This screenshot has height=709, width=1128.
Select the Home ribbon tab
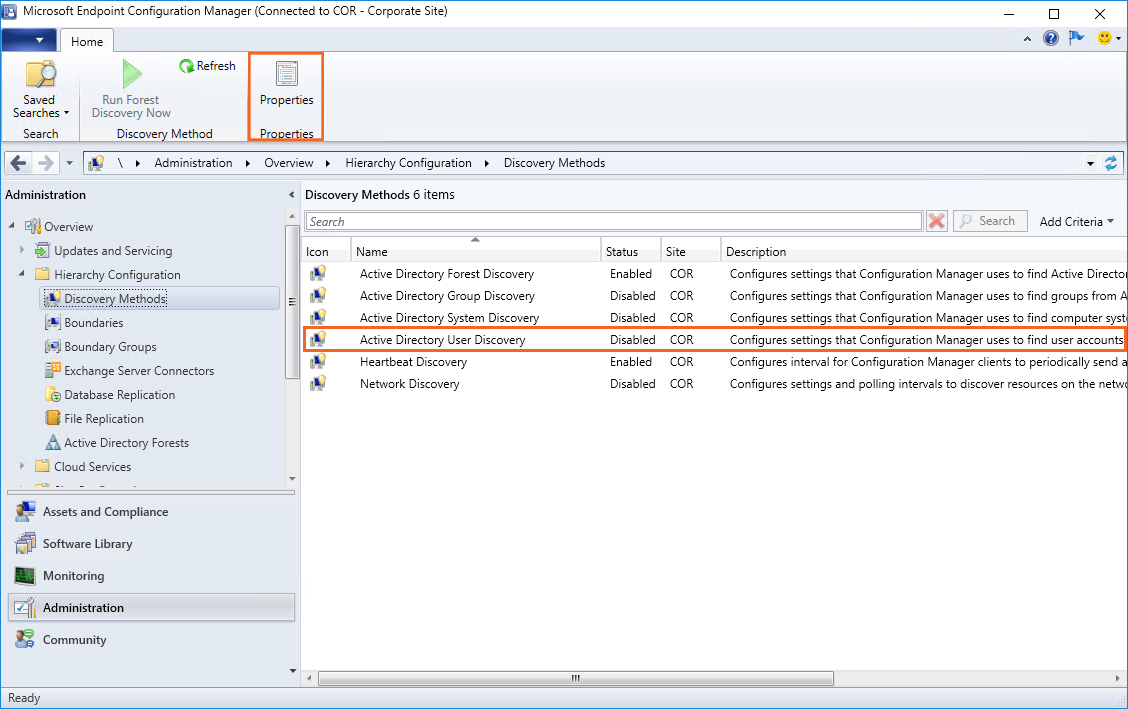point(87,41)
